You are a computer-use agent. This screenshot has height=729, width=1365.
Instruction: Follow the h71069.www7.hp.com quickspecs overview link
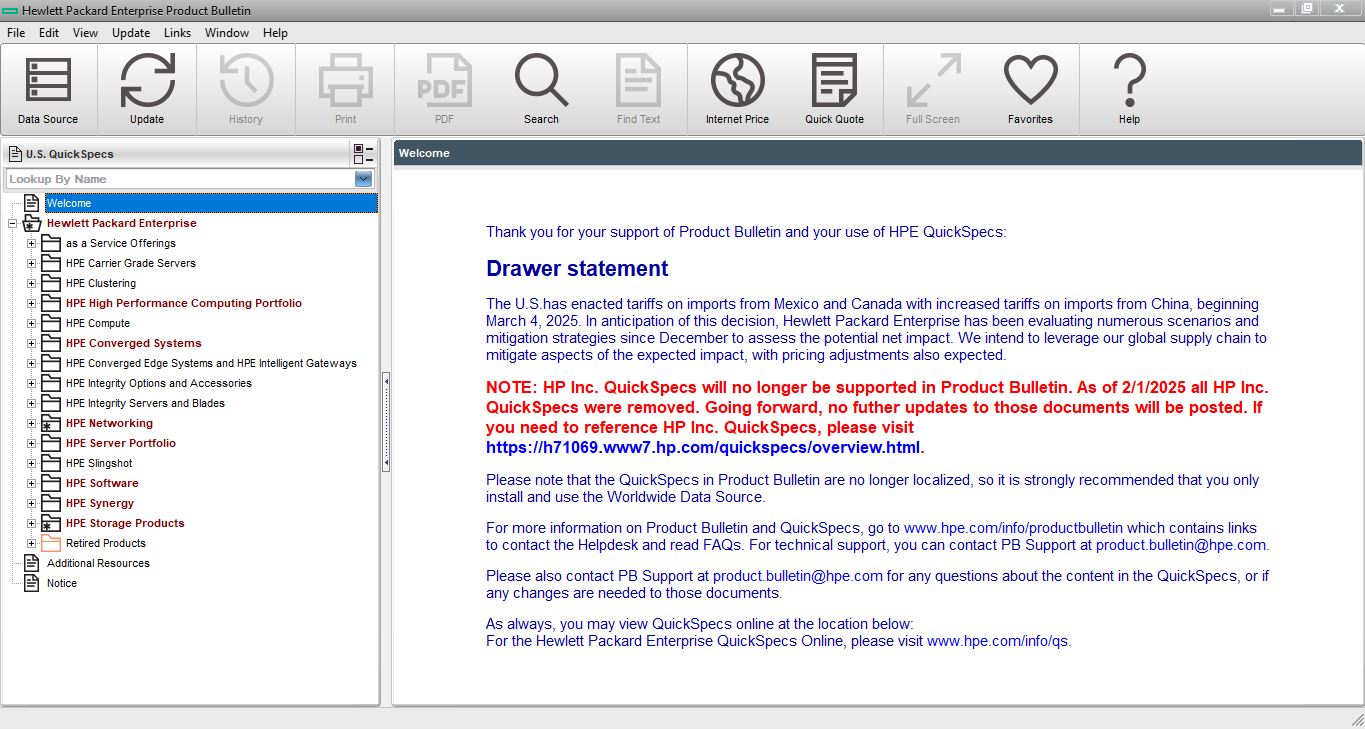tap(703, 447)
